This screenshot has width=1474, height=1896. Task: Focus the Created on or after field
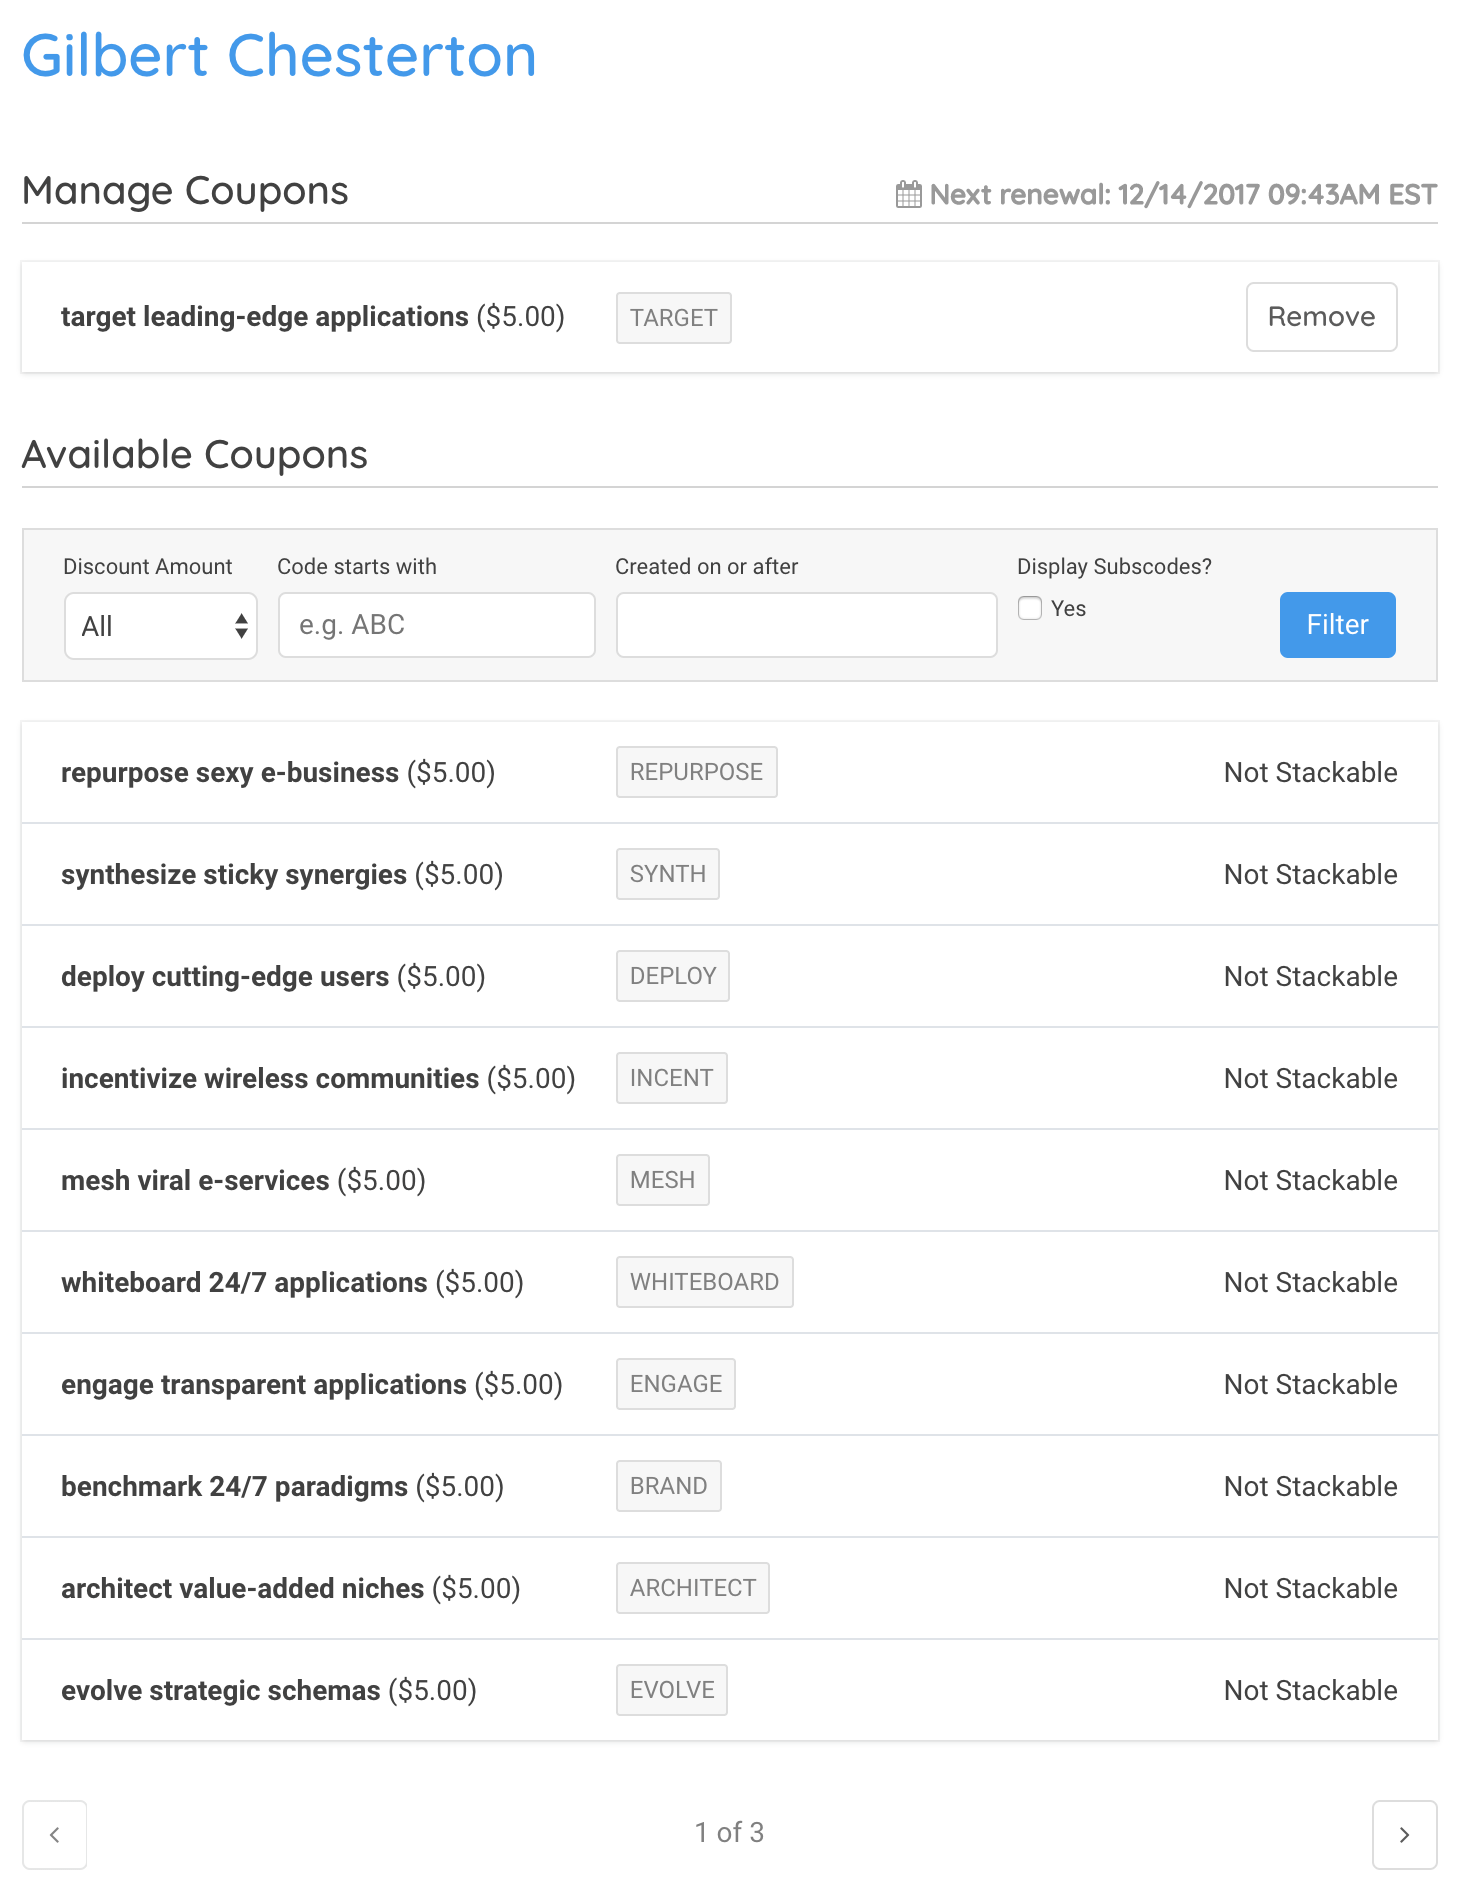806,625
